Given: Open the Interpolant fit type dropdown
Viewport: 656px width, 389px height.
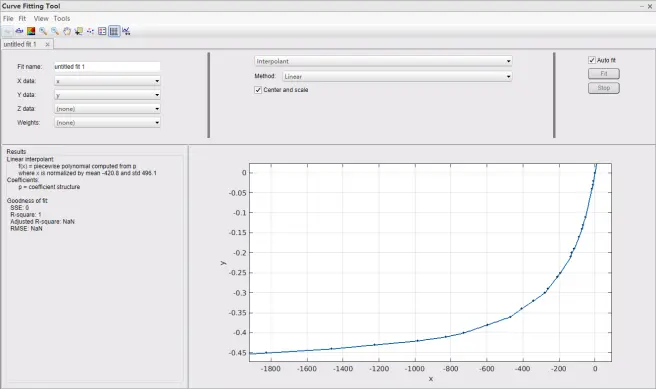Looking at the screenshot, I should [x=383, y=61].
